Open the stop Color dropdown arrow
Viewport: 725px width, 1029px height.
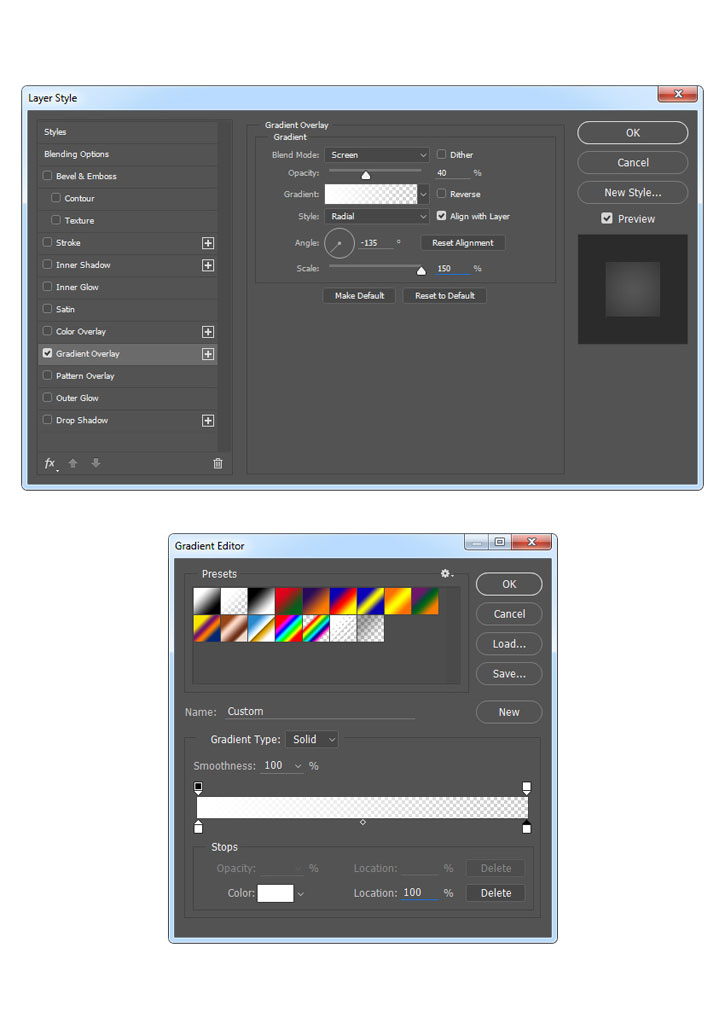point(300,894)
